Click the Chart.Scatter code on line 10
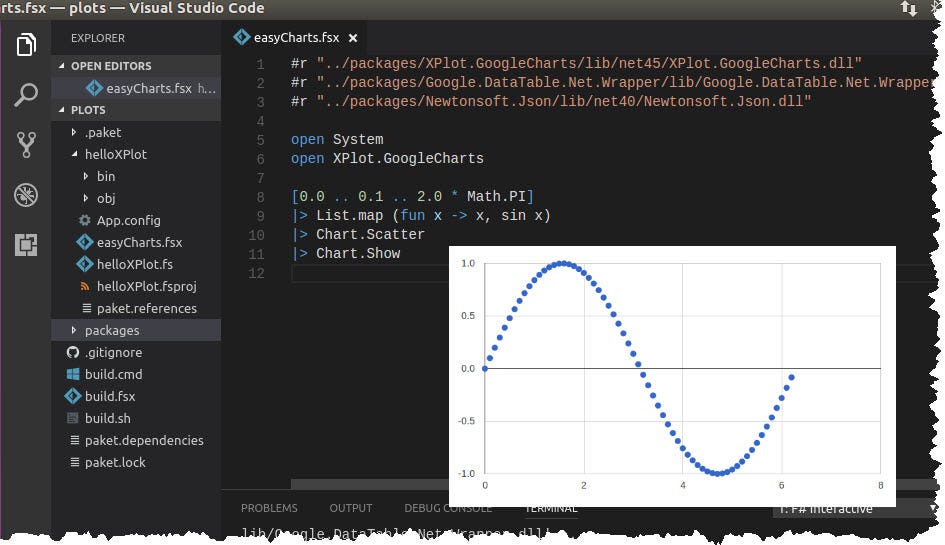Screen dimensions: 945x545 point(370,235)
